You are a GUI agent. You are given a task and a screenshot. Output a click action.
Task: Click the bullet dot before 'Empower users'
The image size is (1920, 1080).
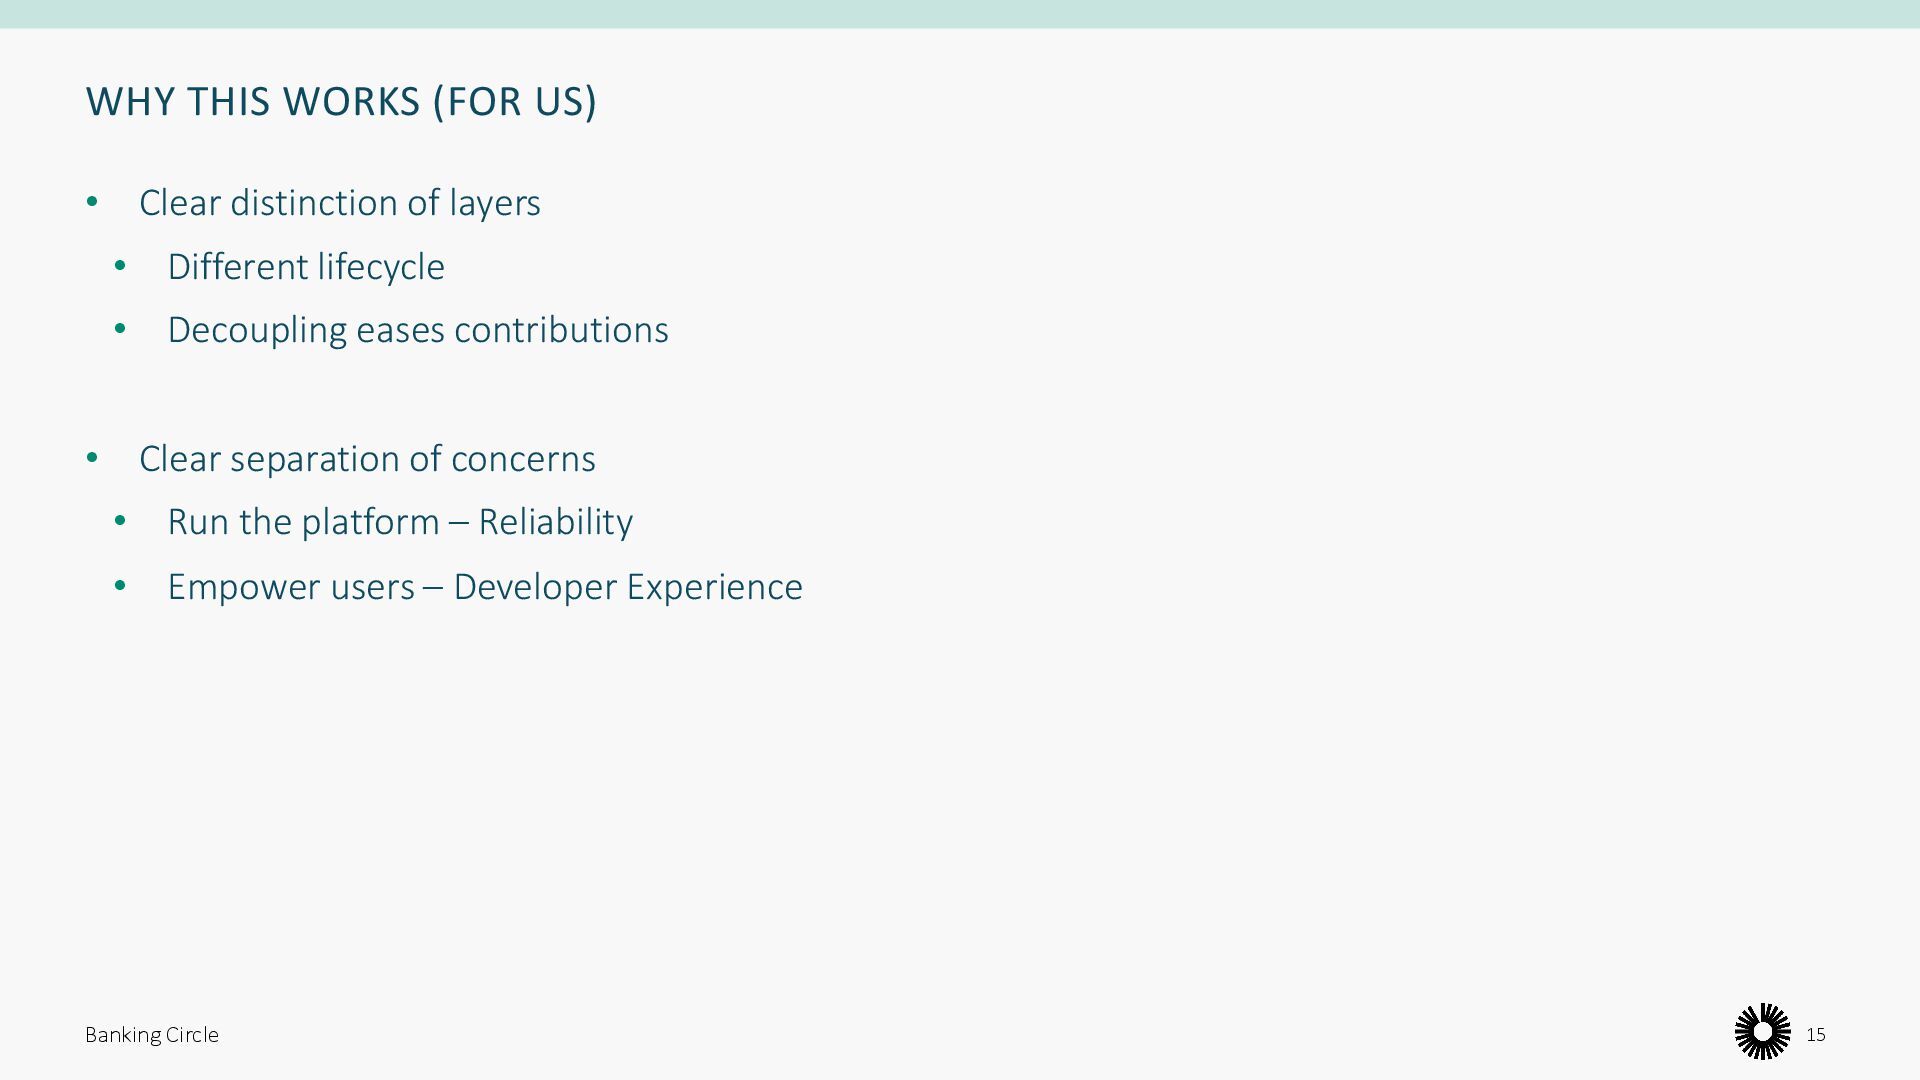[x=120, y=586]
